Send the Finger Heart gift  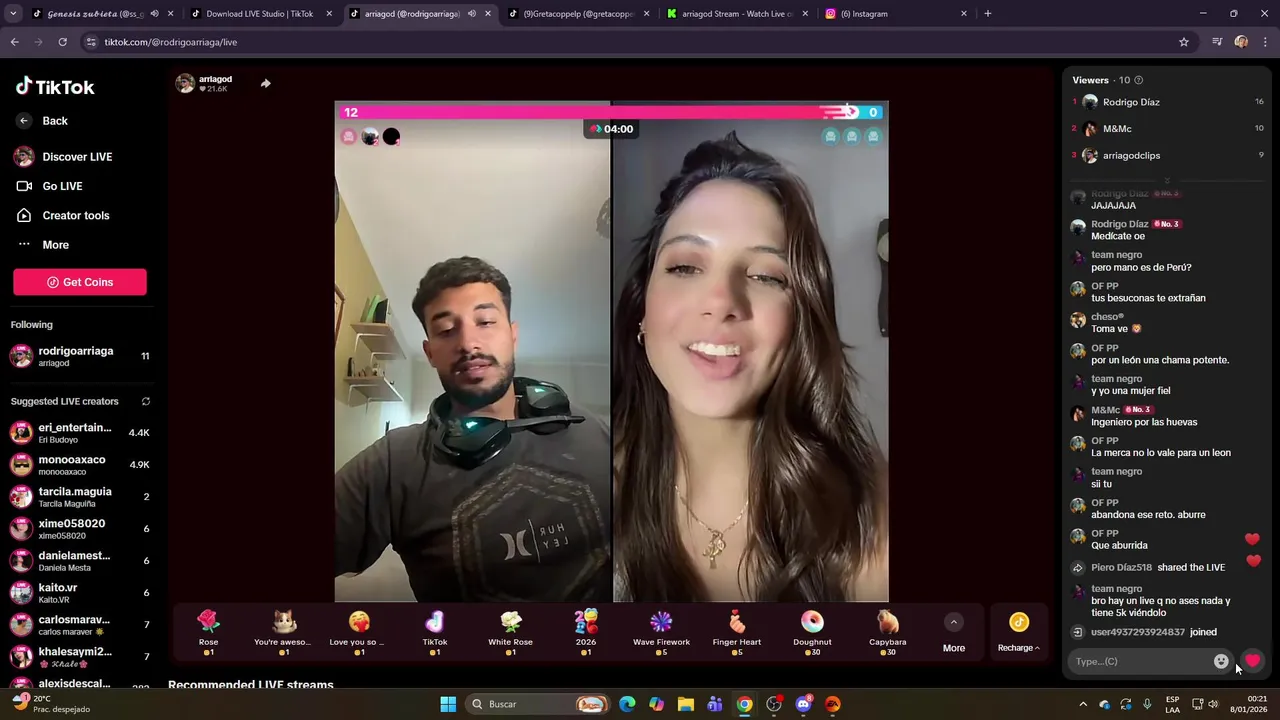click(x=737, y=632)
